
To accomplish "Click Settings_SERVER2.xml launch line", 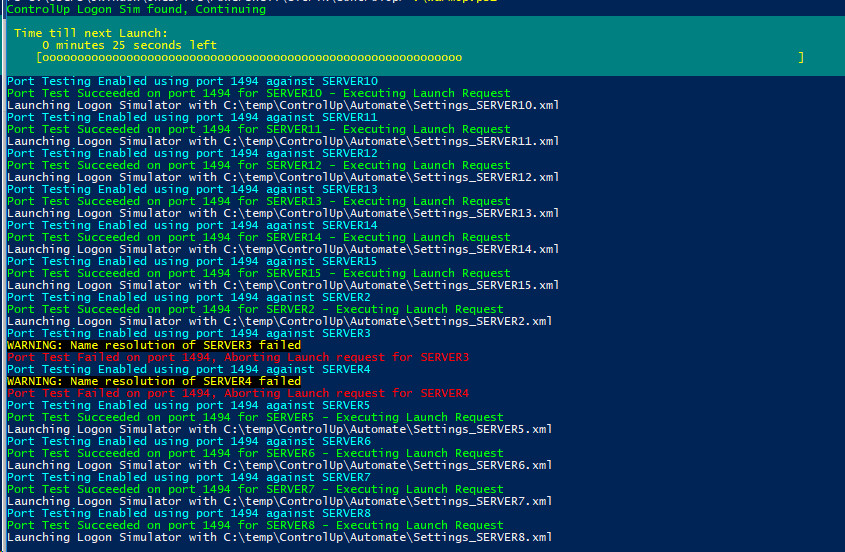I will coord(280,322).
